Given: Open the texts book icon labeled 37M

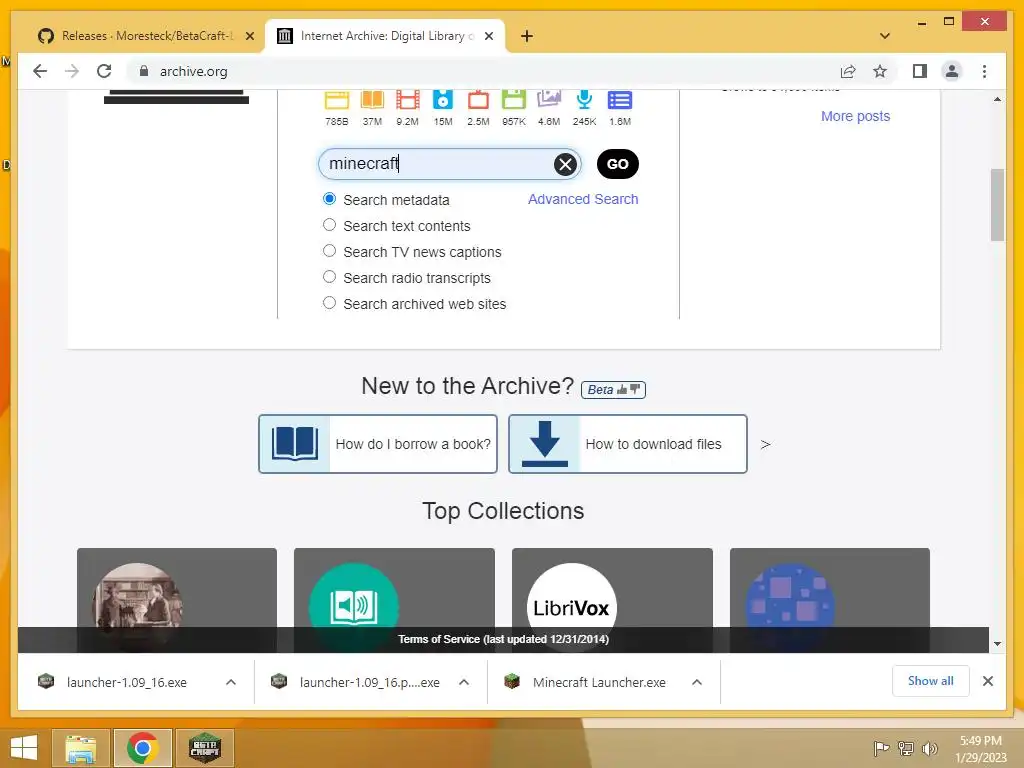Looking at the screenshot, I should 372,100.
